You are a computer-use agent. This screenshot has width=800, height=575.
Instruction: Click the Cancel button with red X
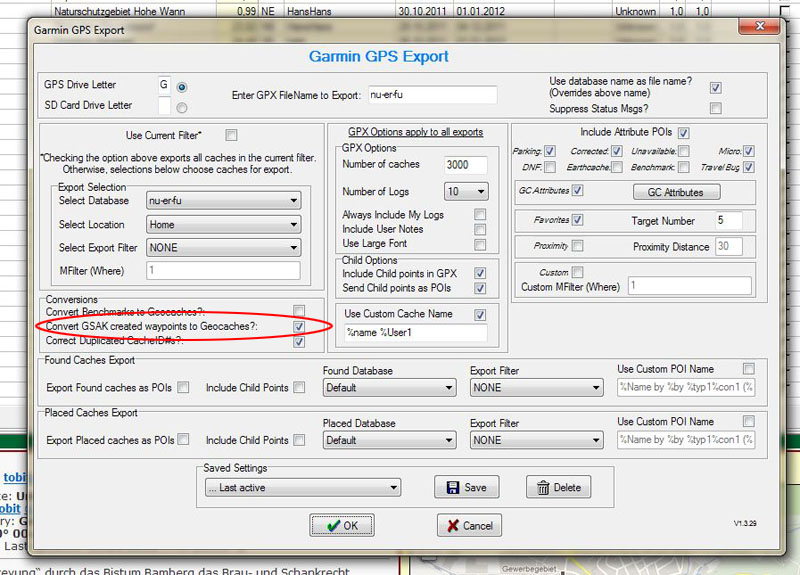pos(469,526)
